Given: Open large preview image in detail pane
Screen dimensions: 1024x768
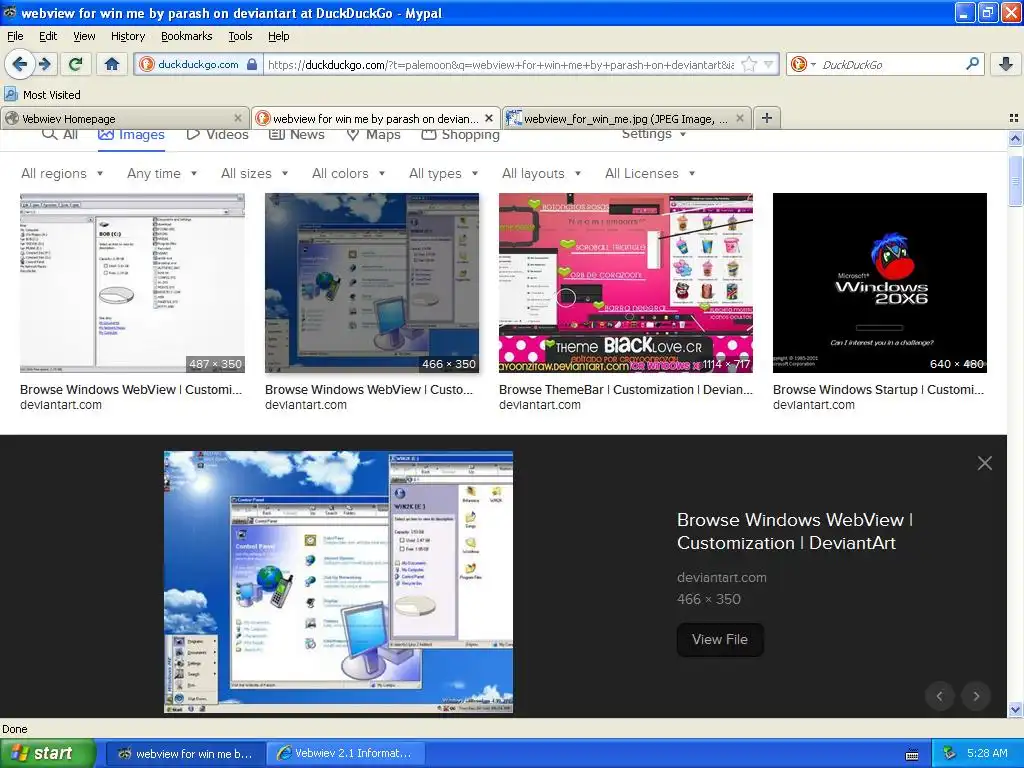Looking at the screenshot, I should tap(338, 582).
